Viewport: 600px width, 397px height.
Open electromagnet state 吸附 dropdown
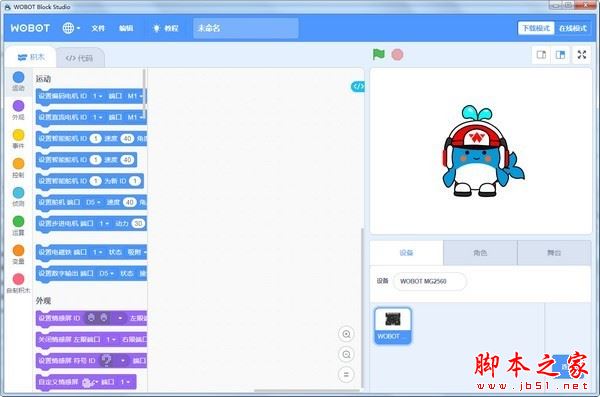(x=136, y=252)
